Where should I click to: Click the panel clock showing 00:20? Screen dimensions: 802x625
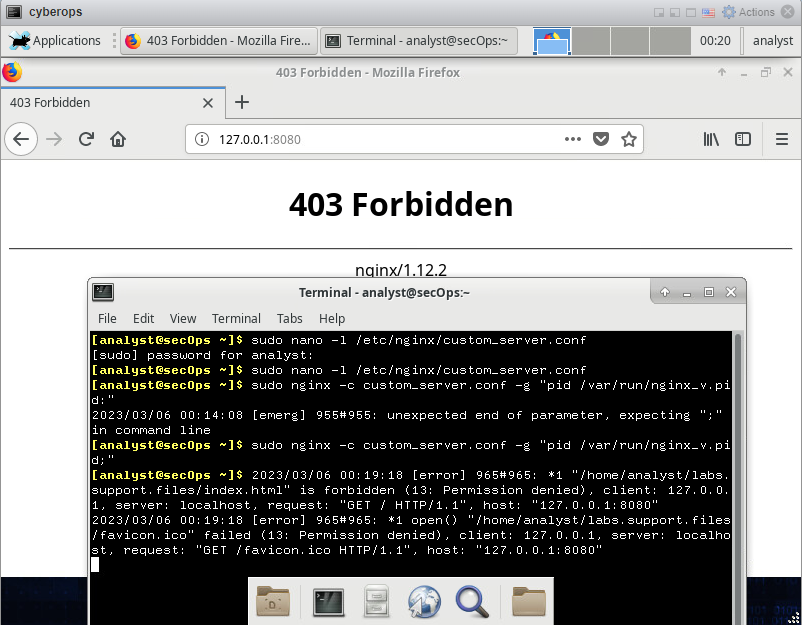pos(715,40)
